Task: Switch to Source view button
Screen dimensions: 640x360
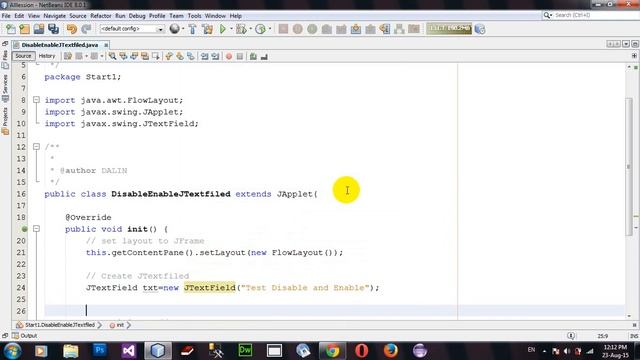Action: [x=23, y=56]
